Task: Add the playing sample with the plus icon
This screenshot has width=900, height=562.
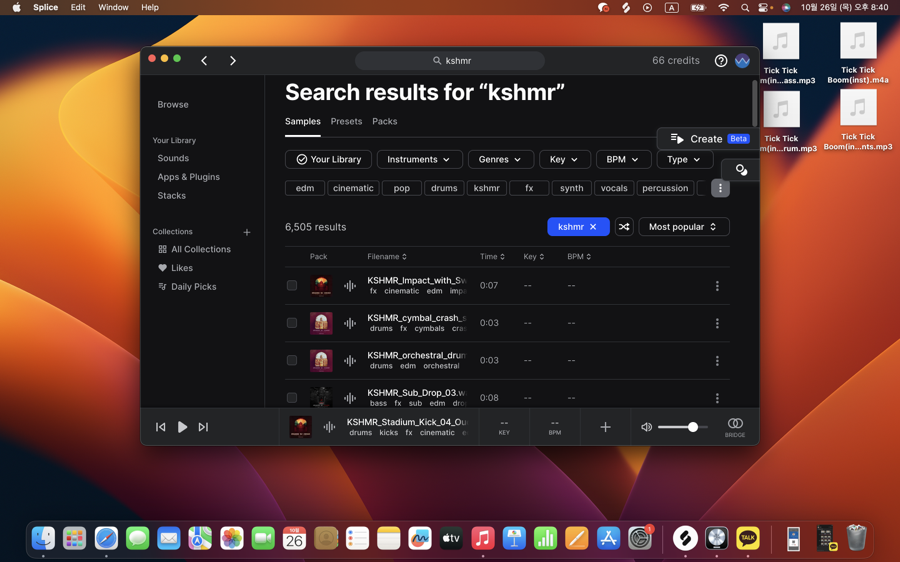Action: pyautogui.click(x=605, y=427)
